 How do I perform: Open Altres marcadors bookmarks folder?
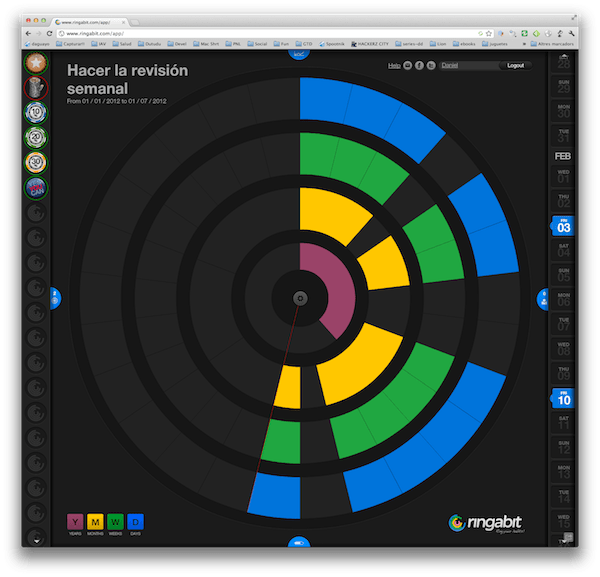[552, 44]
